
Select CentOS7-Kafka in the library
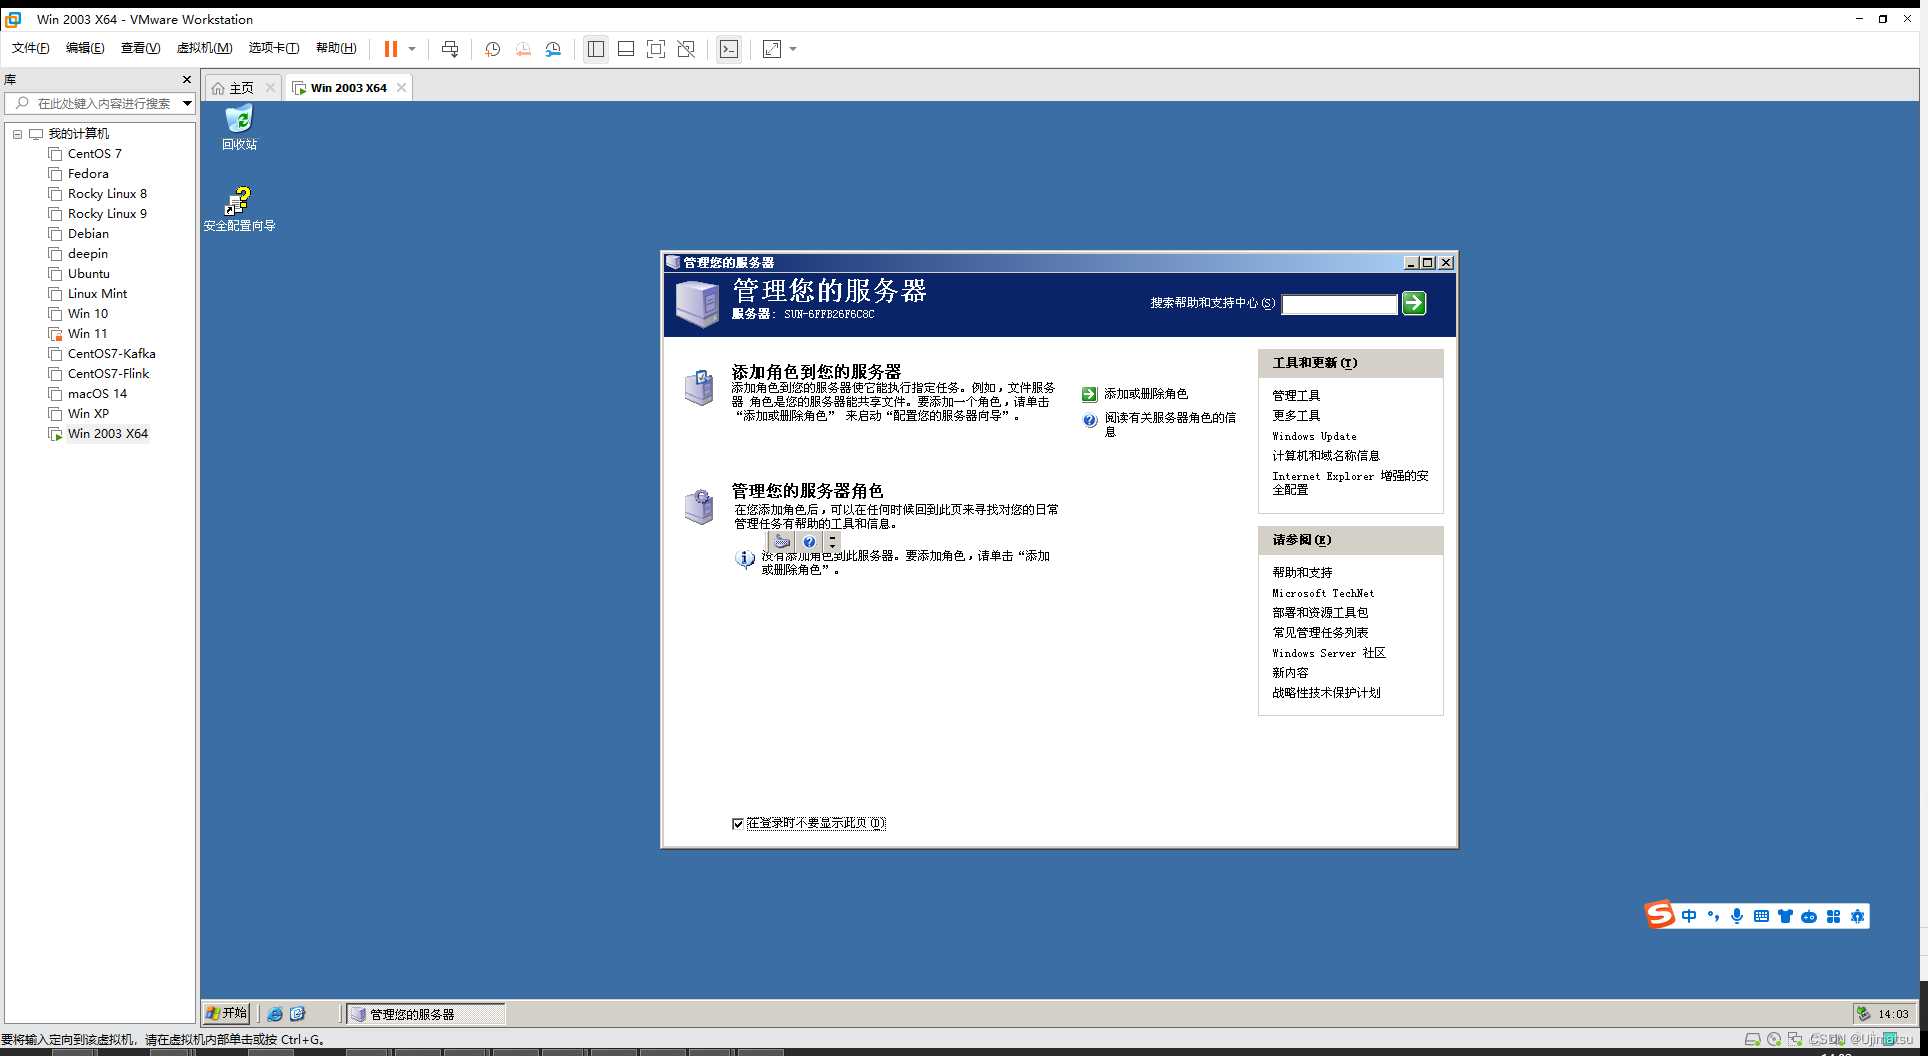click(112, 353)
